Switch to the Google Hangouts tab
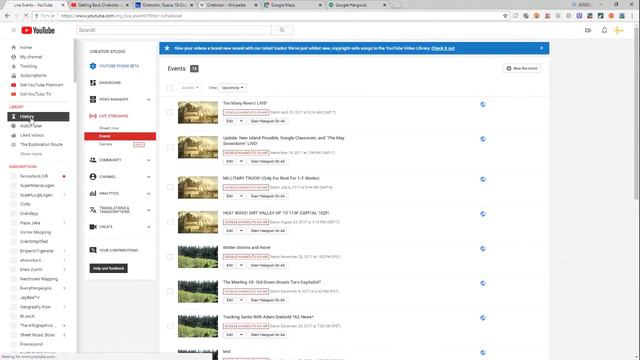Image resolution: width=640 pixels, height=360 pixels. (x=356, y=5)
